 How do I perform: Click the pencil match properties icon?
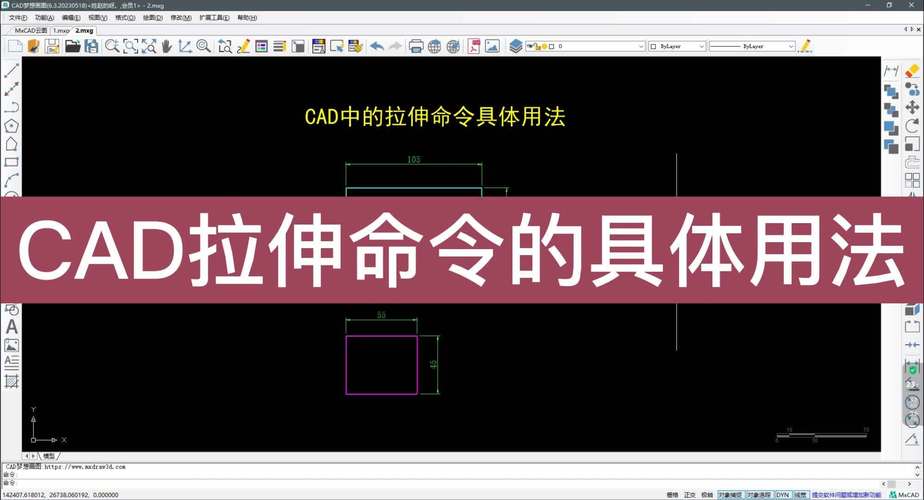[x=805, y=46]
